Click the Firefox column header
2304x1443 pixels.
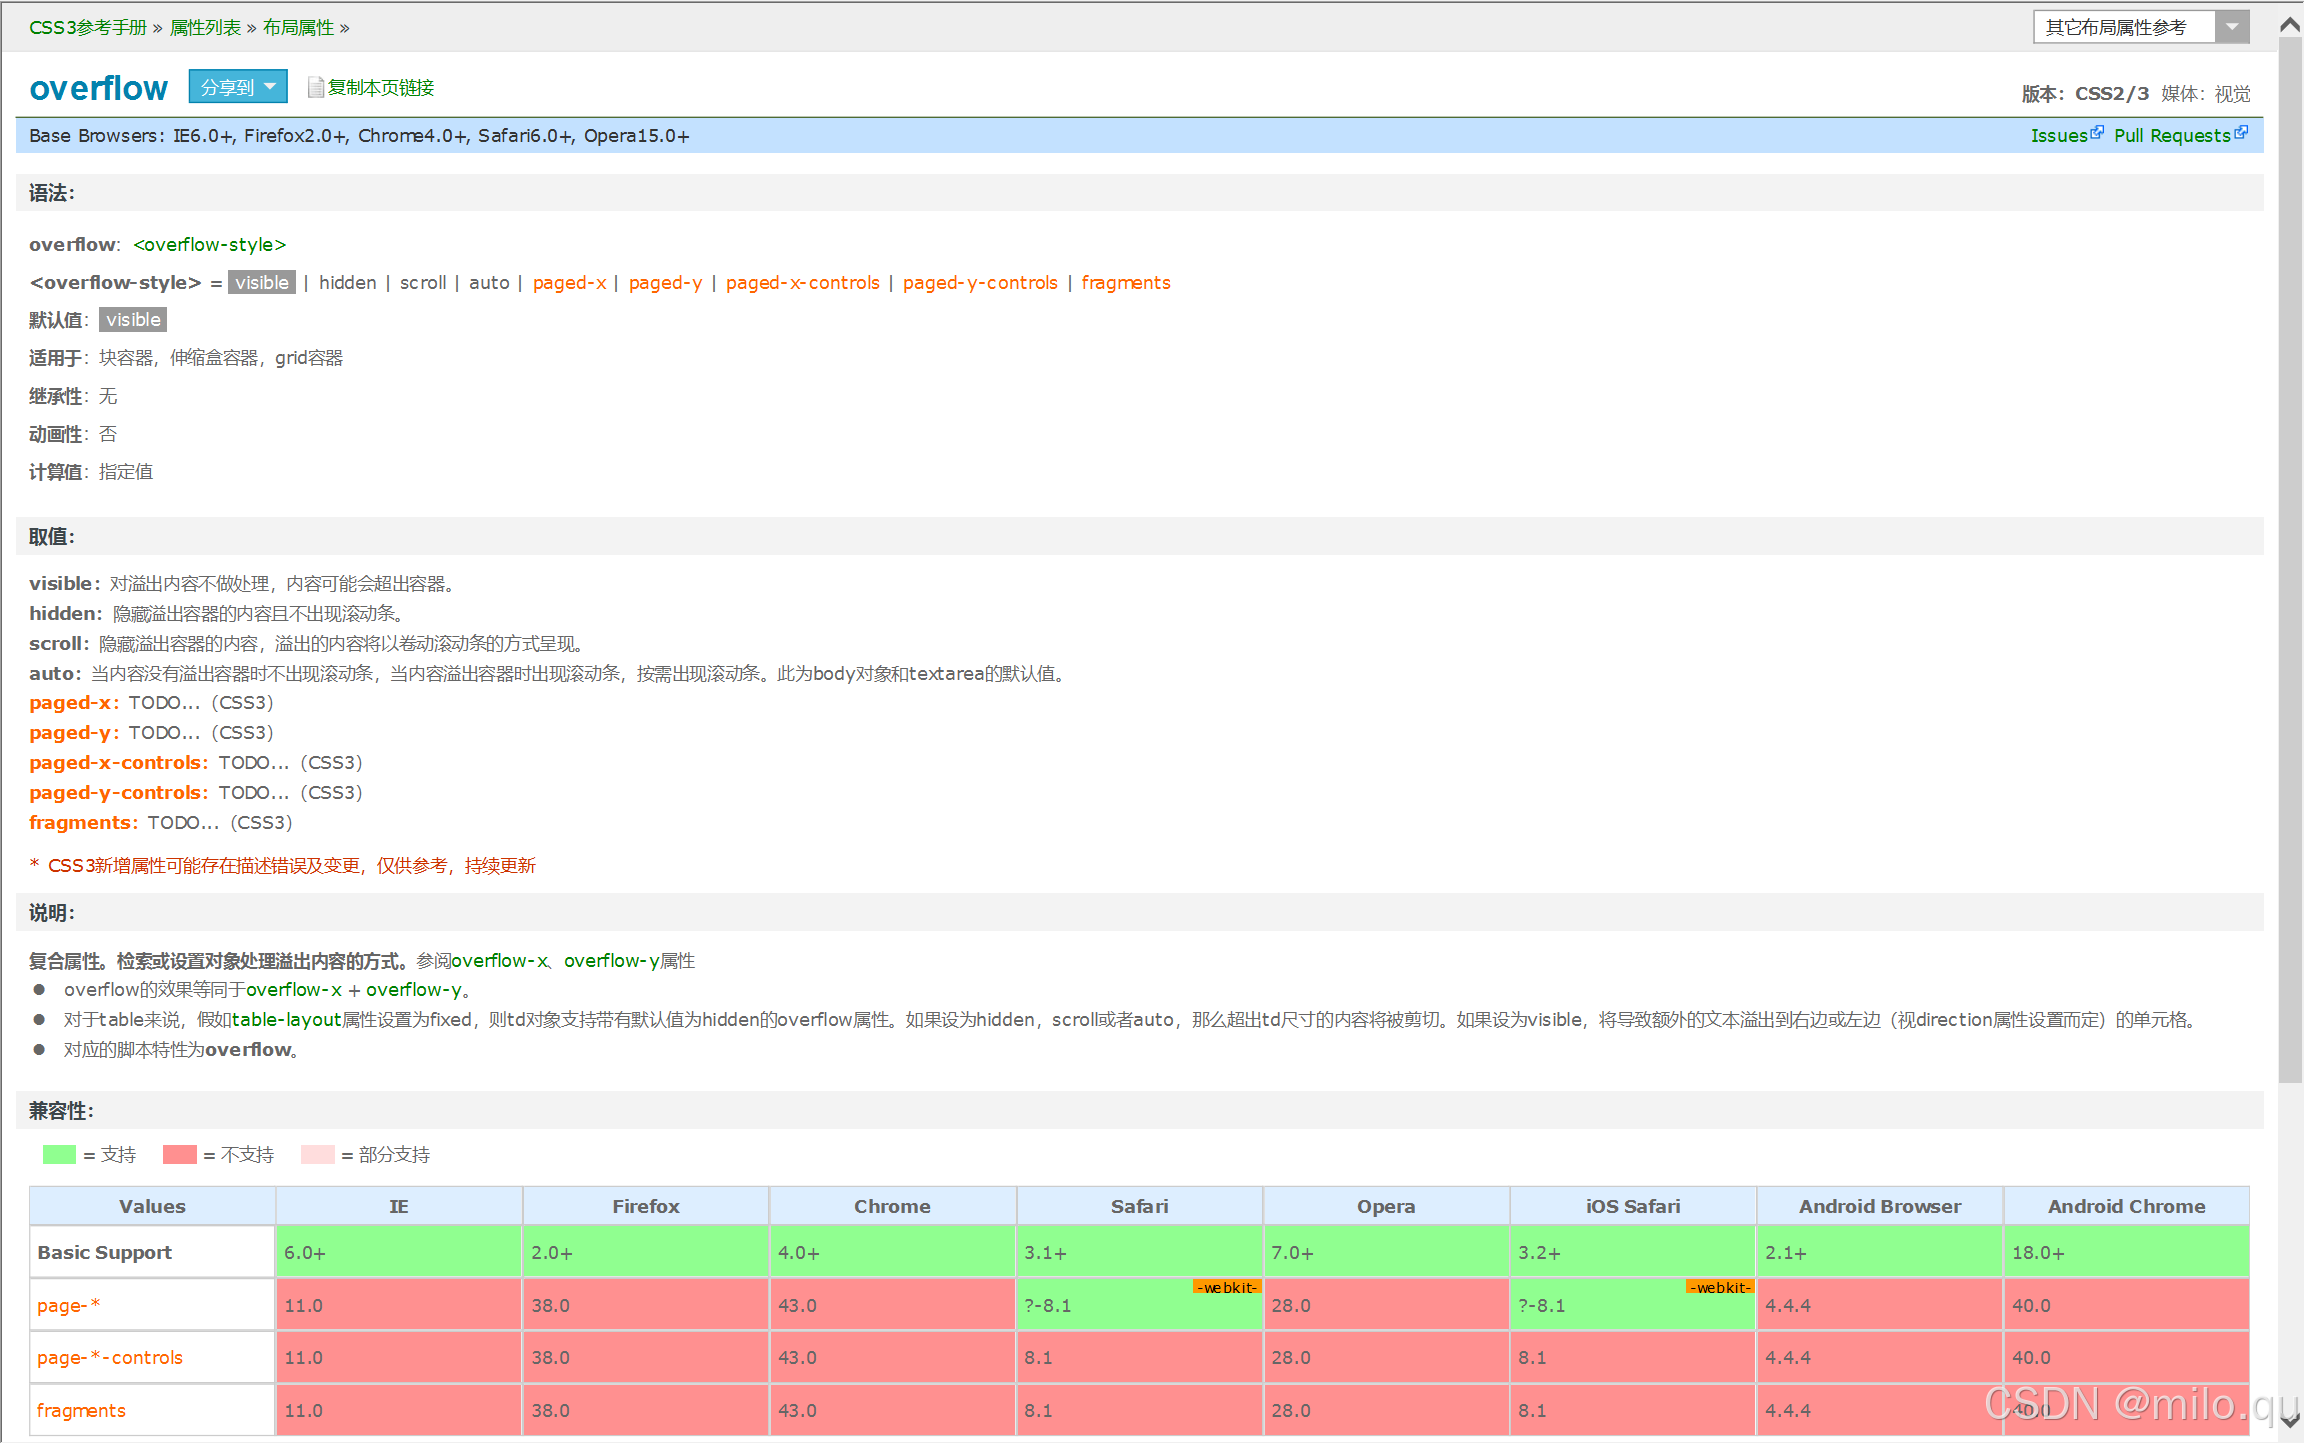coord(646,1206)
